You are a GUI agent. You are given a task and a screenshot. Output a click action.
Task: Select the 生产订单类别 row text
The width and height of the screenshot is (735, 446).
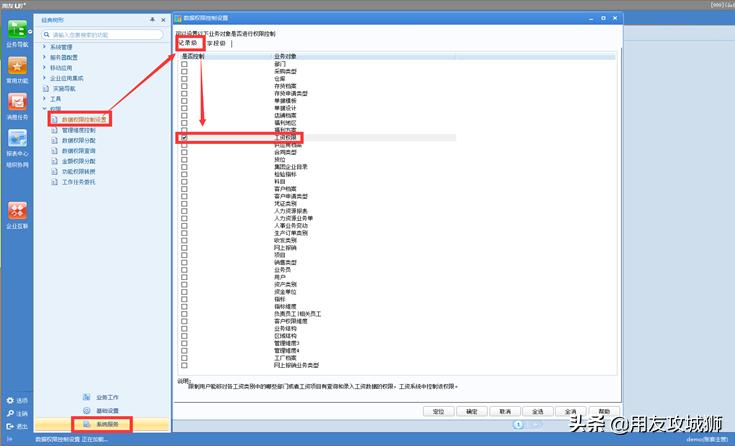(x=291, y=233)
